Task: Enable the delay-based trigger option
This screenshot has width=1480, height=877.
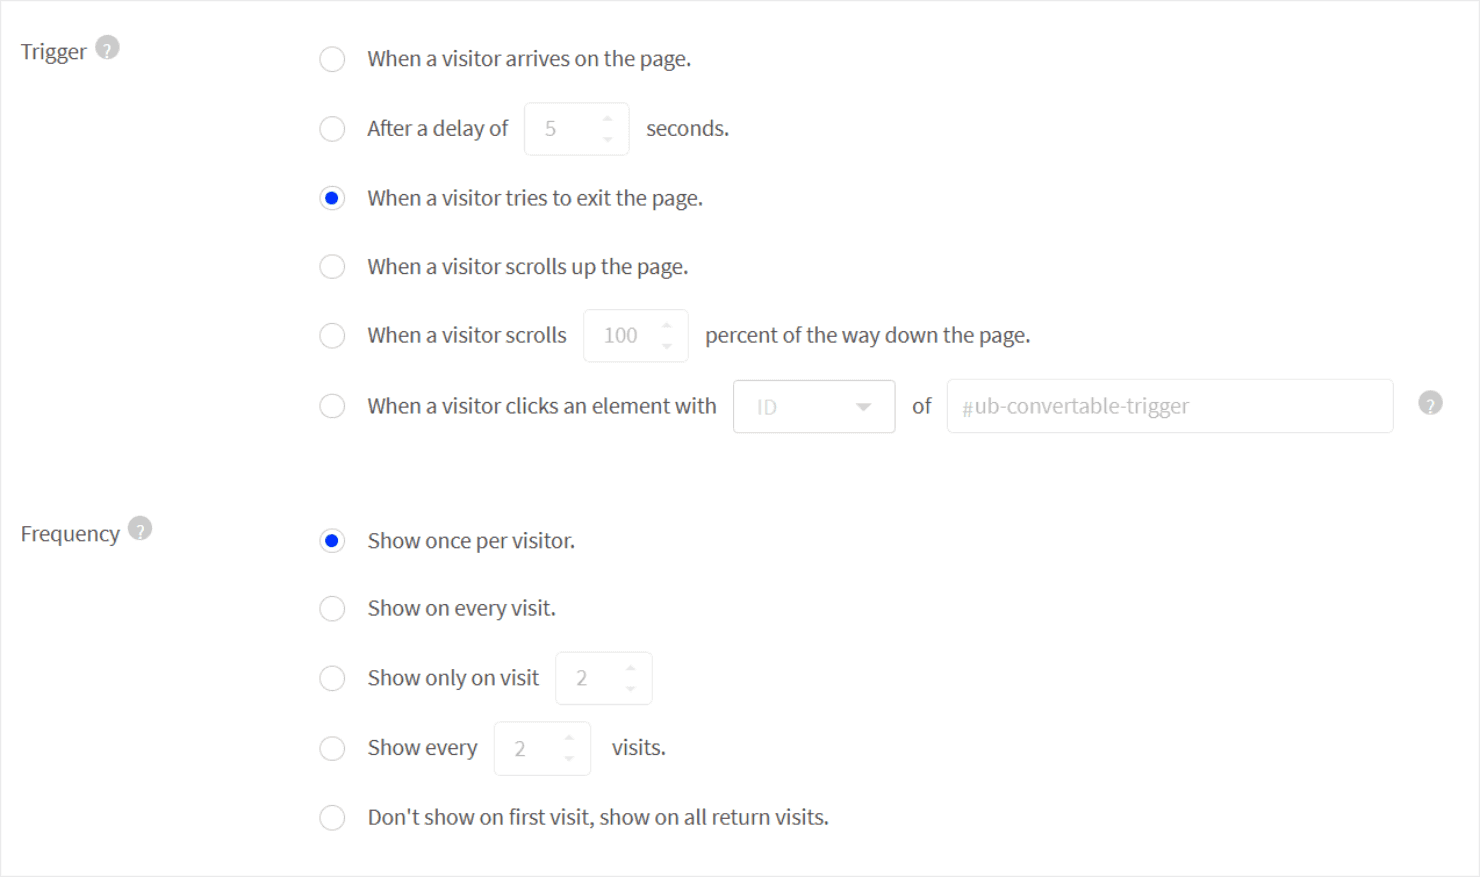Action: tap(332, 128)
